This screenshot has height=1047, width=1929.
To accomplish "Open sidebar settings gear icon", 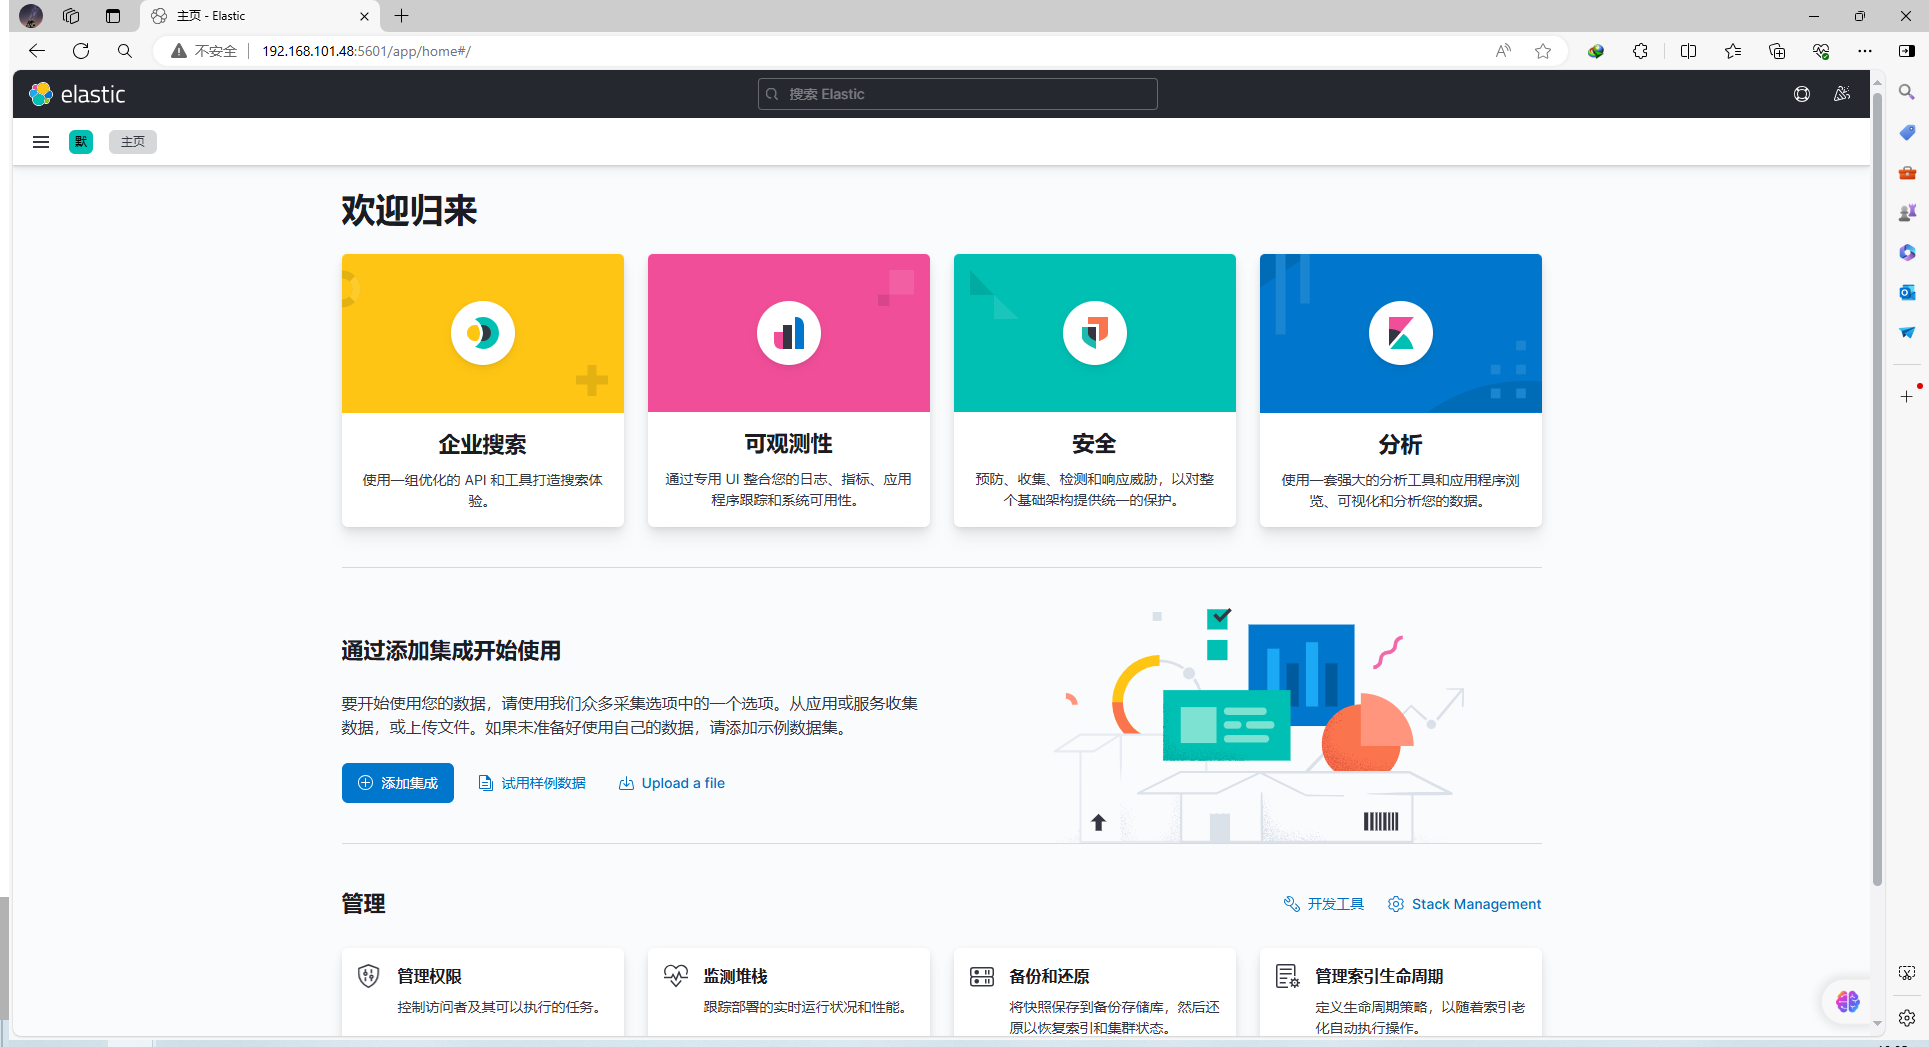I will pyautogui.click(x=1907, y=1018).
